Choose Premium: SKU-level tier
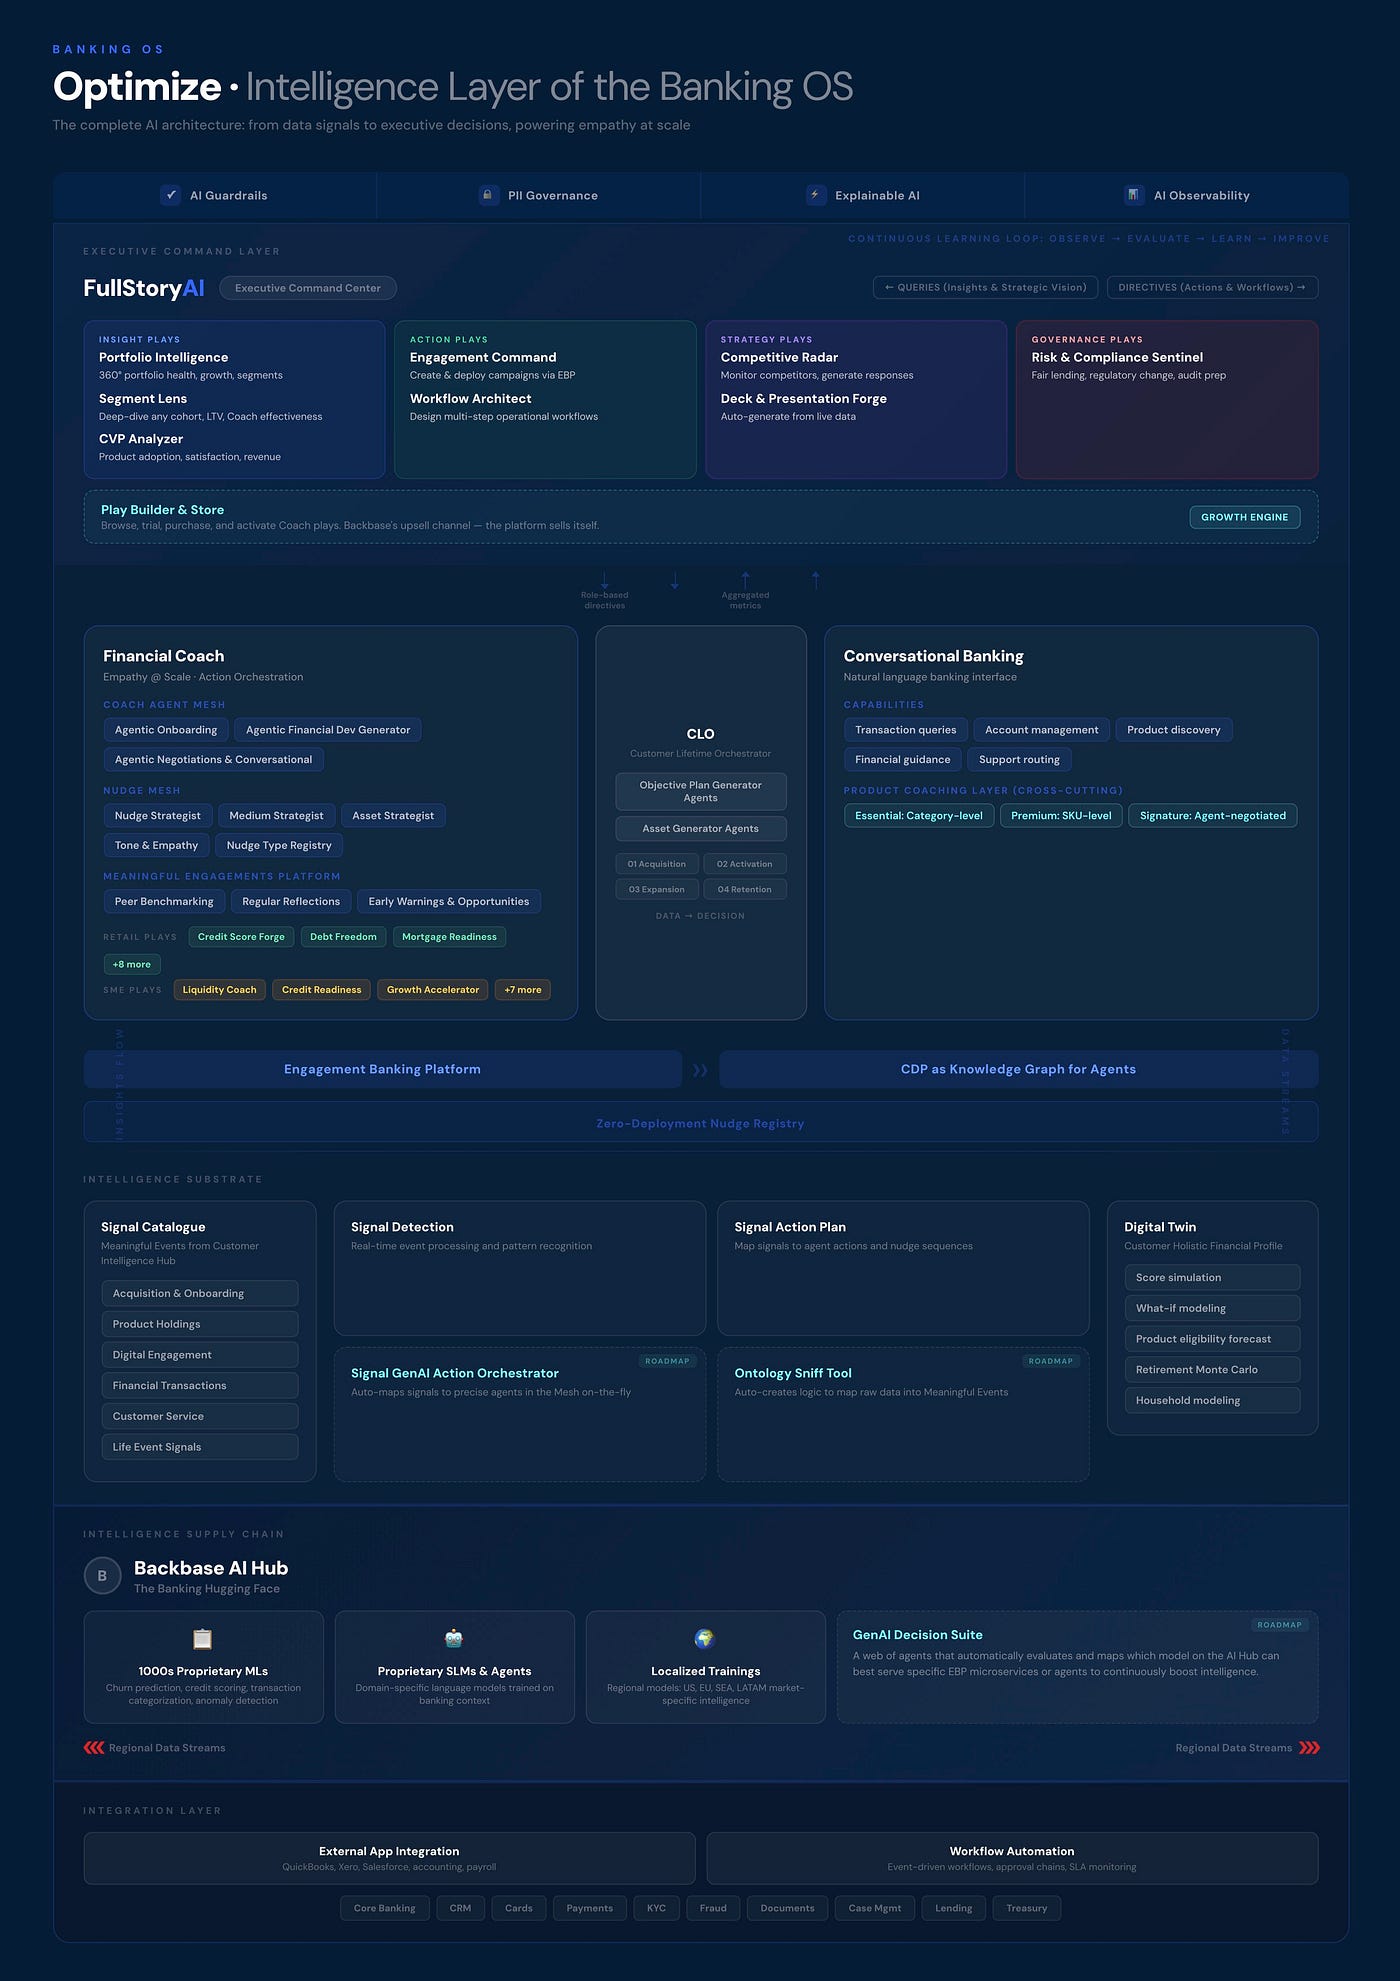The width and height of the screenshot is (1400, 1981). [x=1061, y=816]
